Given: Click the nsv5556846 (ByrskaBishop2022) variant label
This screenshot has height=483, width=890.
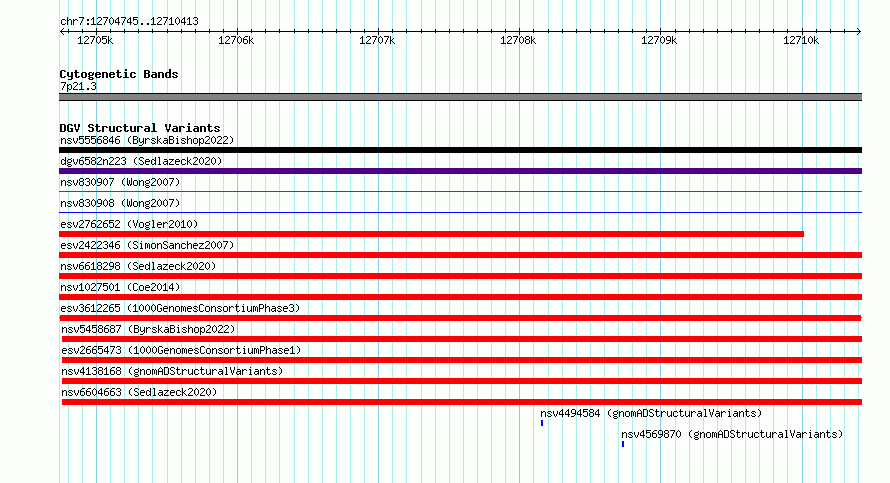Looking at the screenshot, I should point(147,140).
